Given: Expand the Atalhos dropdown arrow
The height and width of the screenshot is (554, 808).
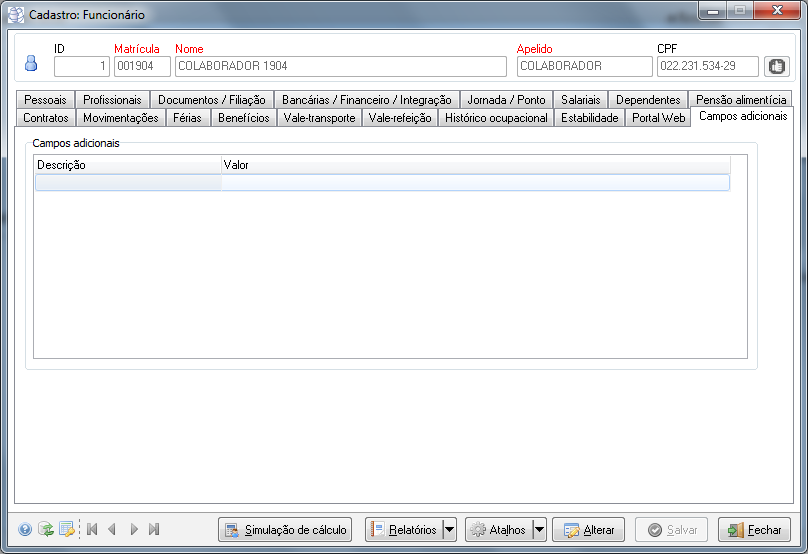Looking at the screenshot, I should click(539, 530).
